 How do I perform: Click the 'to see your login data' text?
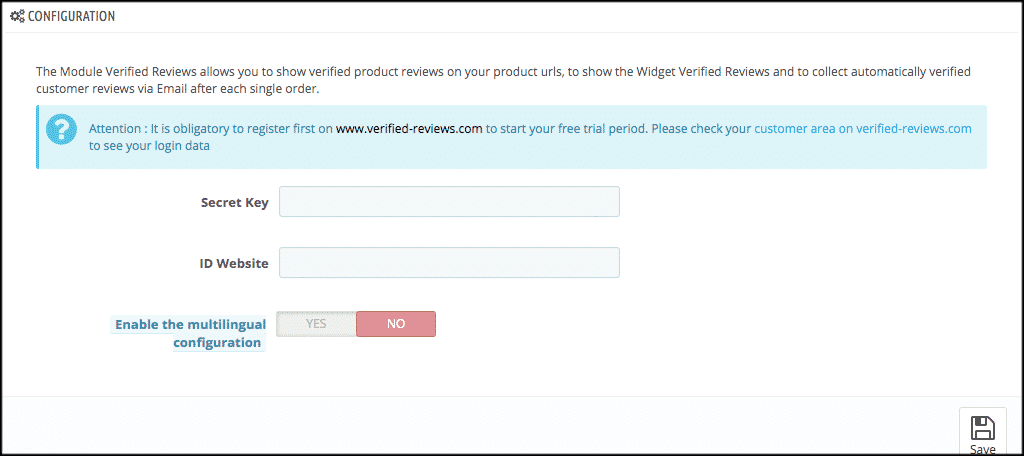point(150,146)
